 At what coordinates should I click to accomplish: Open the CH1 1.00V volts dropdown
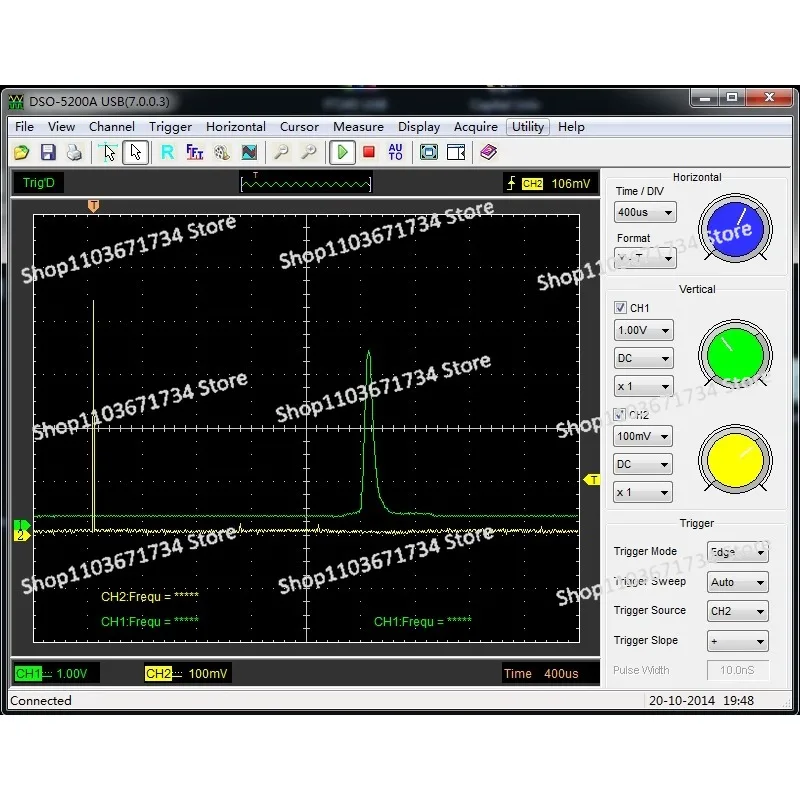tap(643, 330)
